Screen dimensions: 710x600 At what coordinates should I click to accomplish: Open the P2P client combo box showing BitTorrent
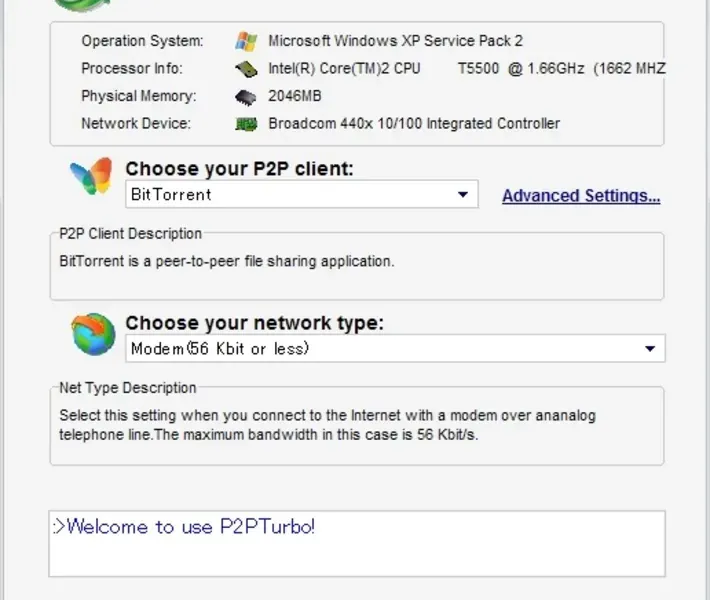click(x=290, y=195)
